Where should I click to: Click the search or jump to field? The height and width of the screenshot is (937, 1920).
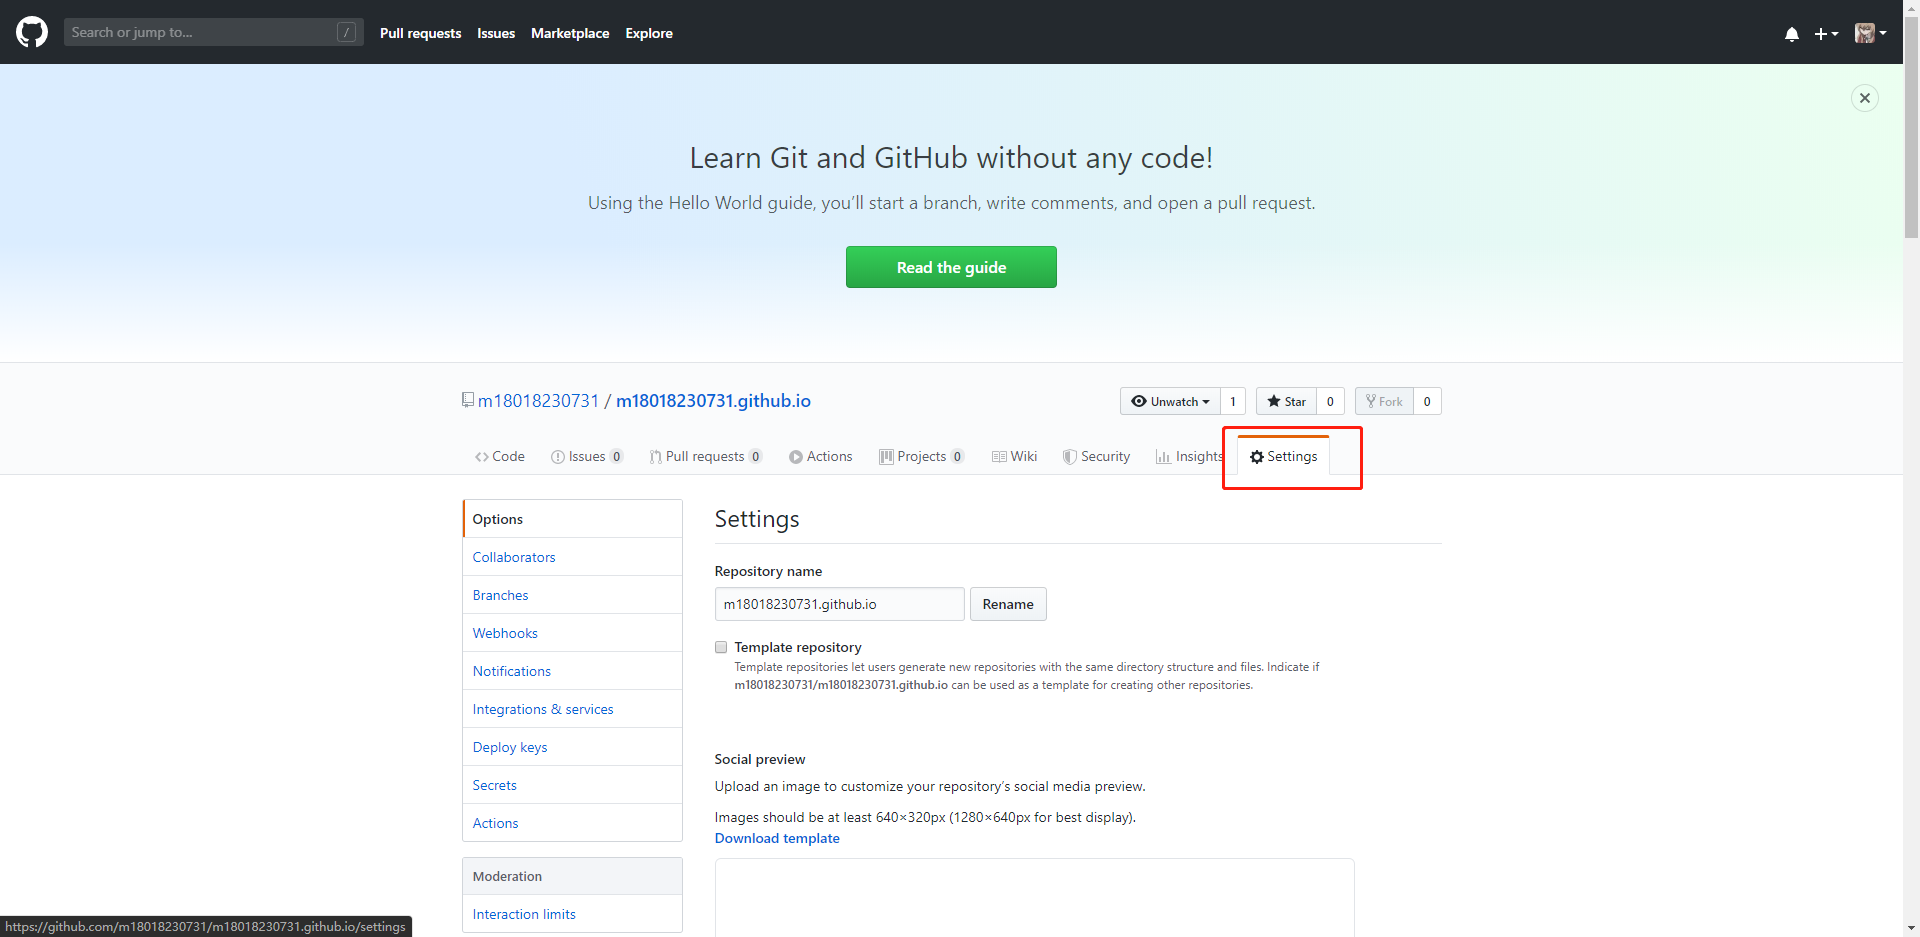(213, 32)
